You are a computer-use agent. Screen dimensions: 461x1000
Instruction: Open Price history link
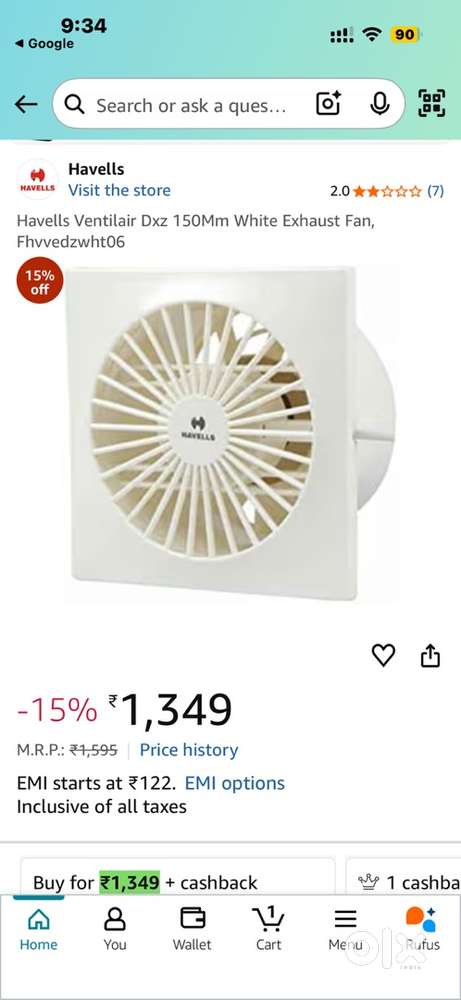coord(189,750)
